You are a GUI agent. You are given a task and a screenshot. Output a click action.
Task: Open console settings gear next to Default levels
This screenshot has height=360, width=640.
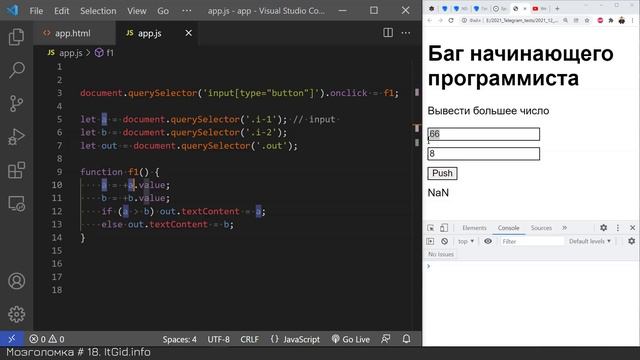pyautogui.click(x=631, y=241)
